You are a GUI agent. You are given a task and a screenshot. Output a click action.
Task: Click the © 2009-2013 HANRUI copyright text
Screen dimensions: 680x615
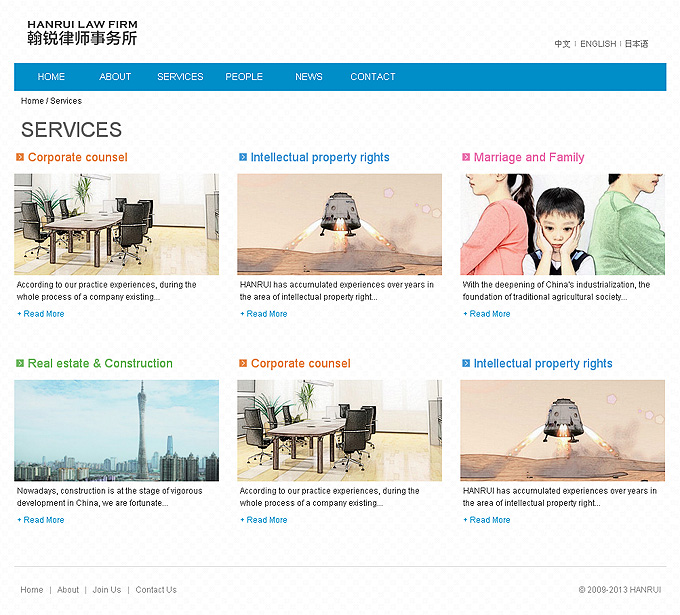(620, 590)
